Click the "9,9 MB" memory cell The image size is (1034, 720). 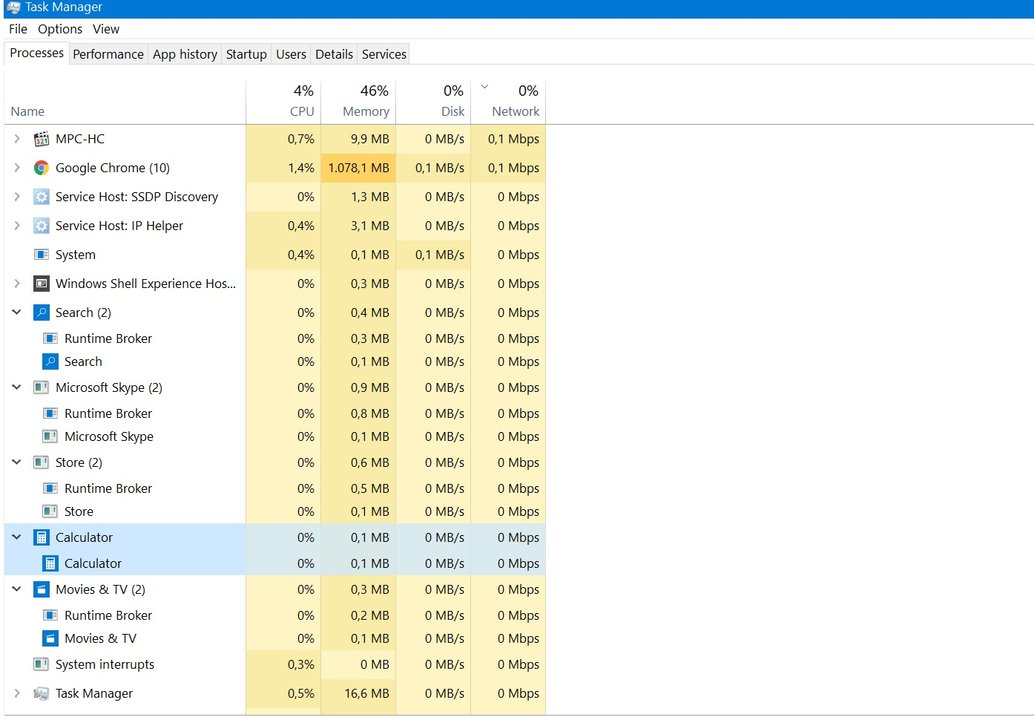click(x=359, y=139)
